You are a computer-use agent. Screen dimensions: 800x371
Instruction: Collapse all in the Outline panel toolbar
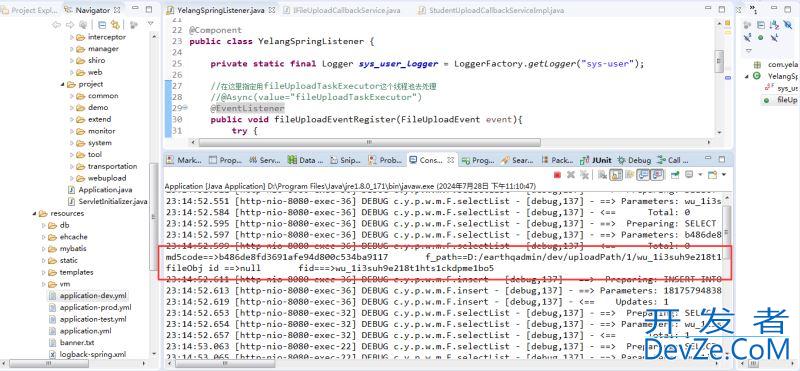click(761, 25)
